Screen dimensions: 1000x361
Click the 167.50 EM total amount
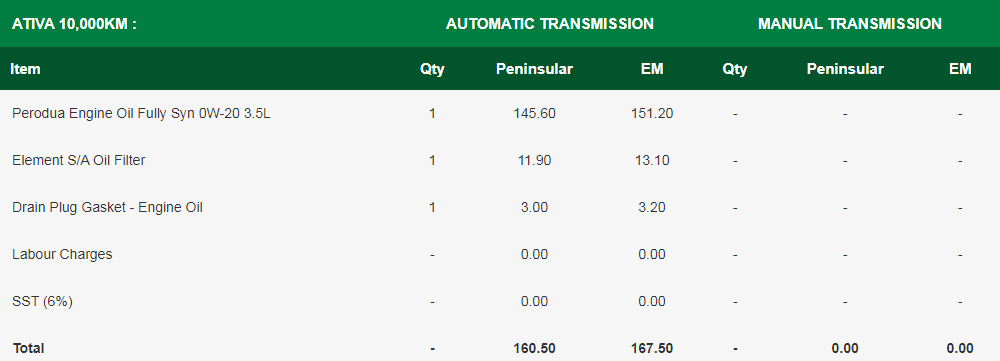(x=652, y=348)
